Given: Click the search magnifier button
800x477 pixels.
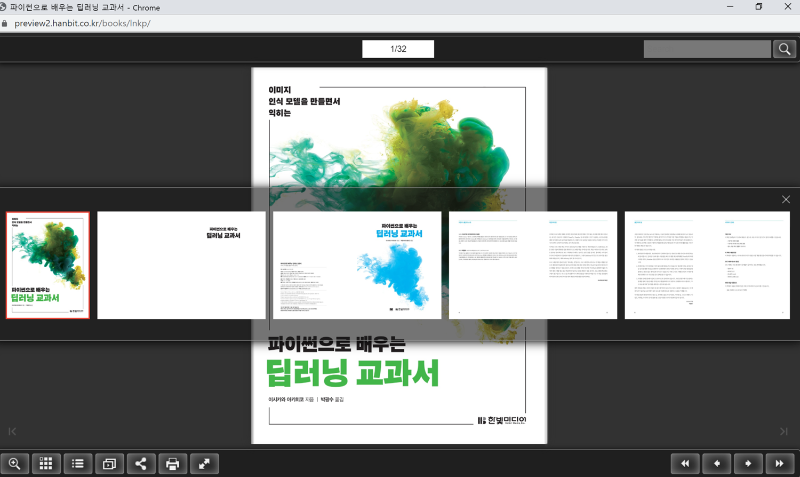Looking at the screenshot, I should pyautogui.click(x=784, y=49).
